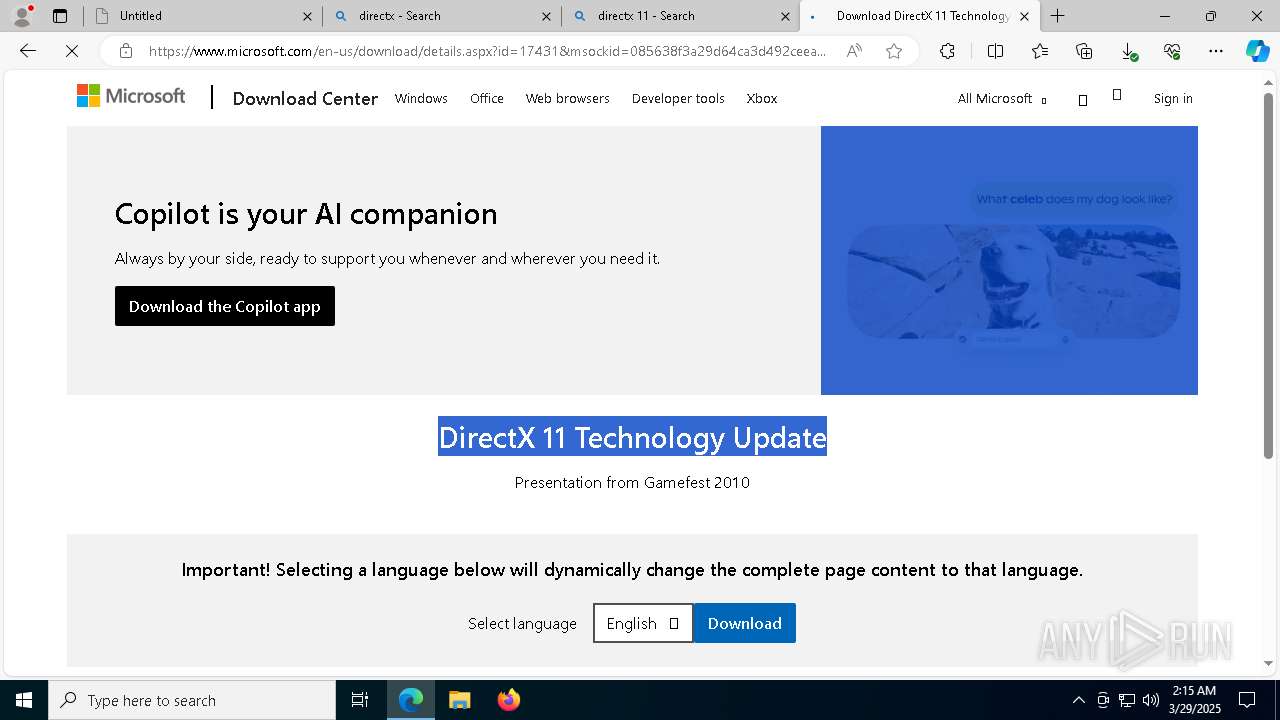Open a new tab with plus button
The image size is (1280, 720).
1057,16
